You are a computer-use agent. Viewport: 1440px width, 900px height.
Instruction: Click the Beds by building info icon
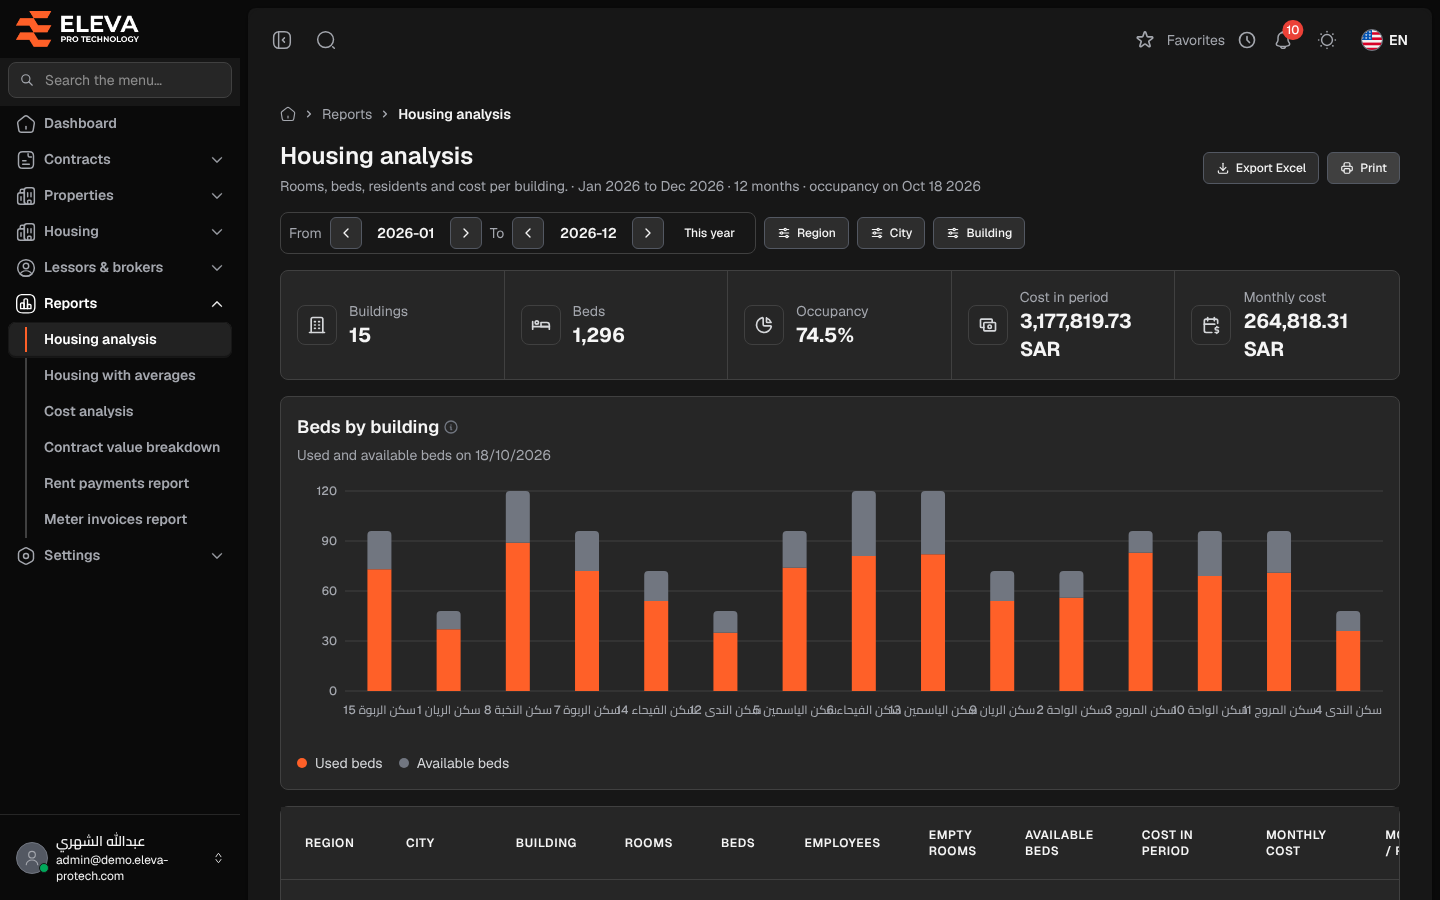[x=451, y=427]
